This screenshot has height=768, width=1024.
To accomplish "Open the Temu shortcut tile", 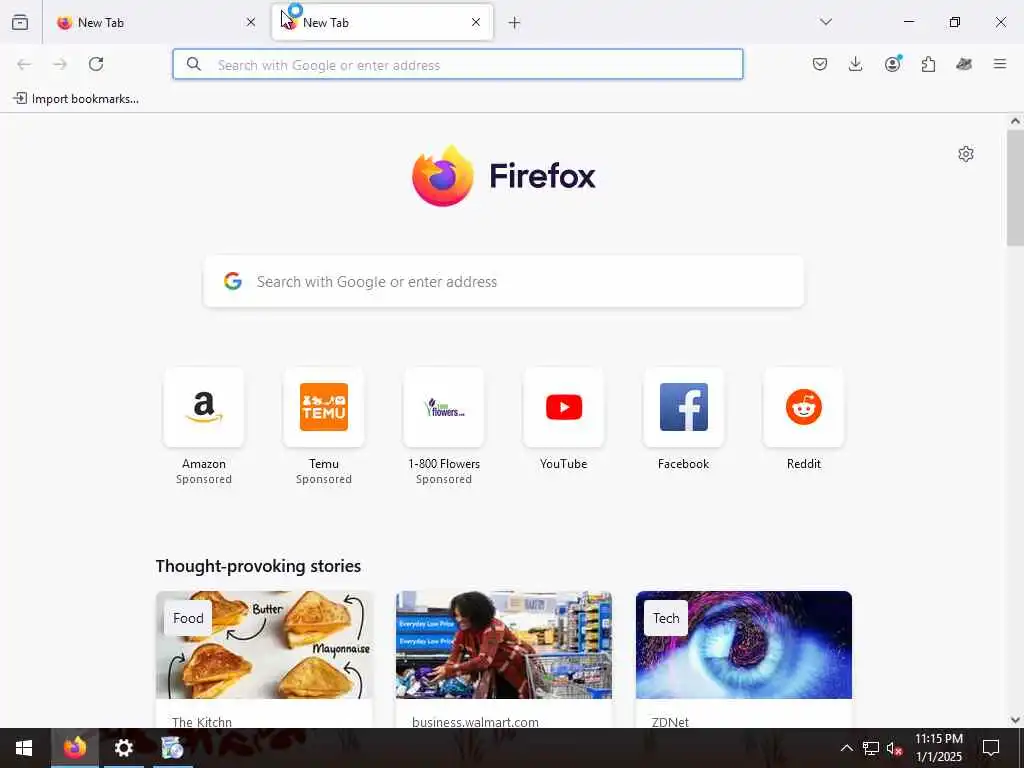I will (x=324, y=408).
